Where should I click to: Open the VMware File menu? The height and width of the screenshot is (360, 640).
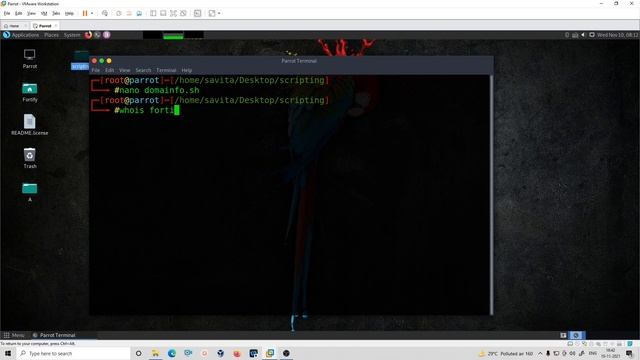[7, 13]
